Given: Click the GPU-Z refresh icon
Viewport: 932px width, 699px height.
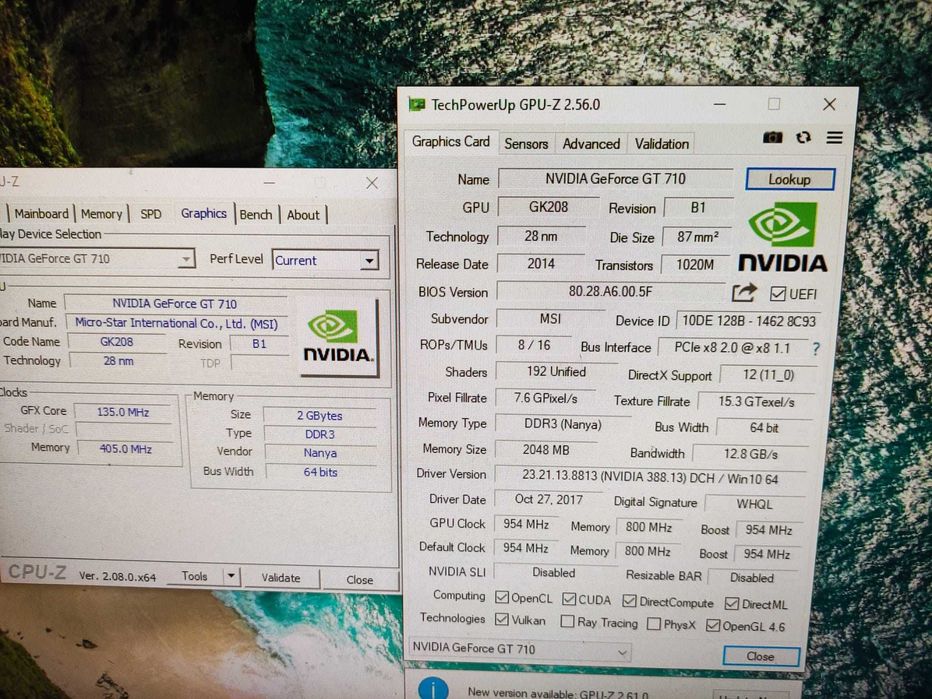Looking at the screenshot, I should (x=804, y=138).
